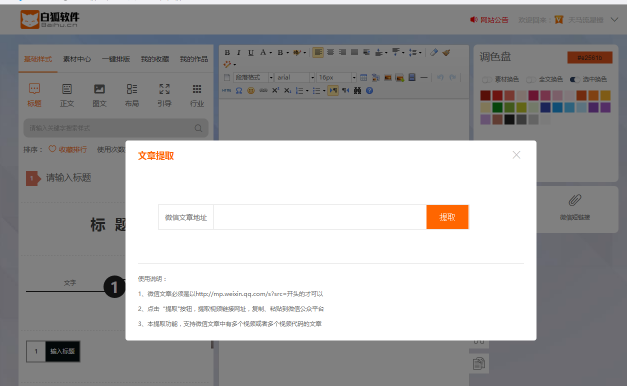
Task: Focus the style keyword search field
Action: coord(116,128)
